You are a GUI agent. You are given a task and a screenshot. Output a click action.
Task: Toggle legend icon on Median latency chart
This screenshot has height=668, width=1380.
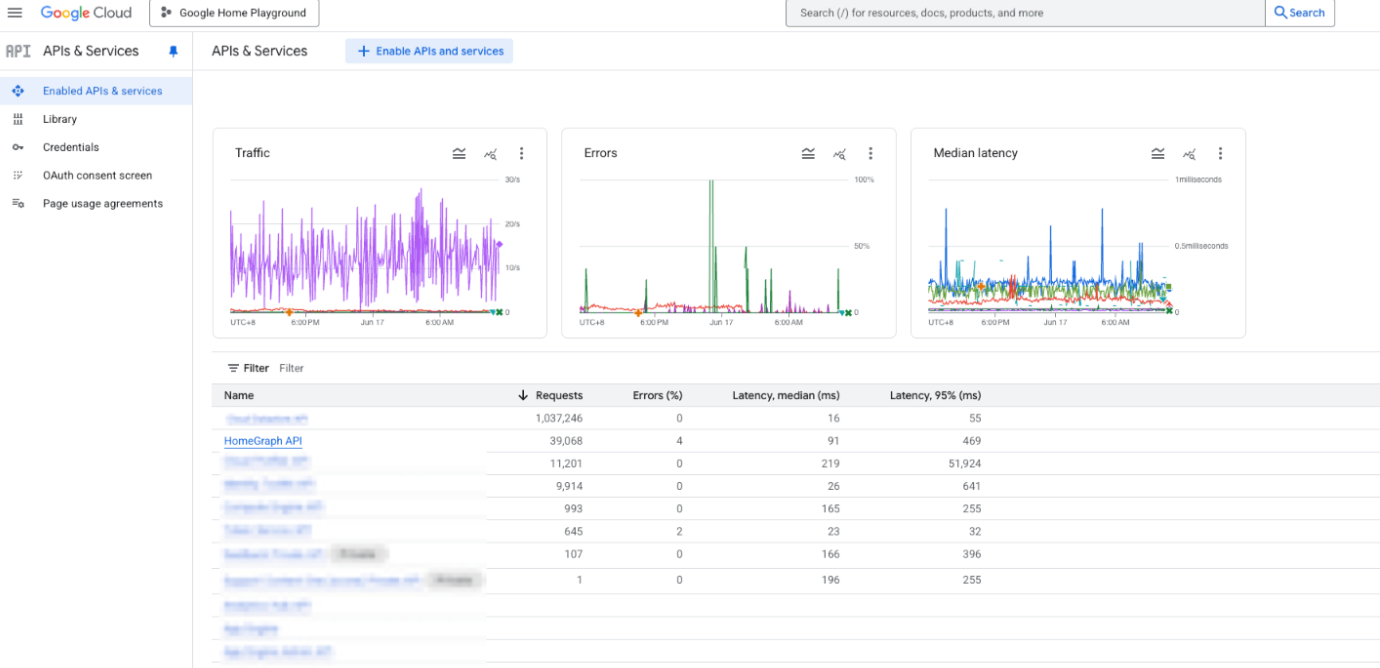pyautogui.click(x=1157, y=154)
